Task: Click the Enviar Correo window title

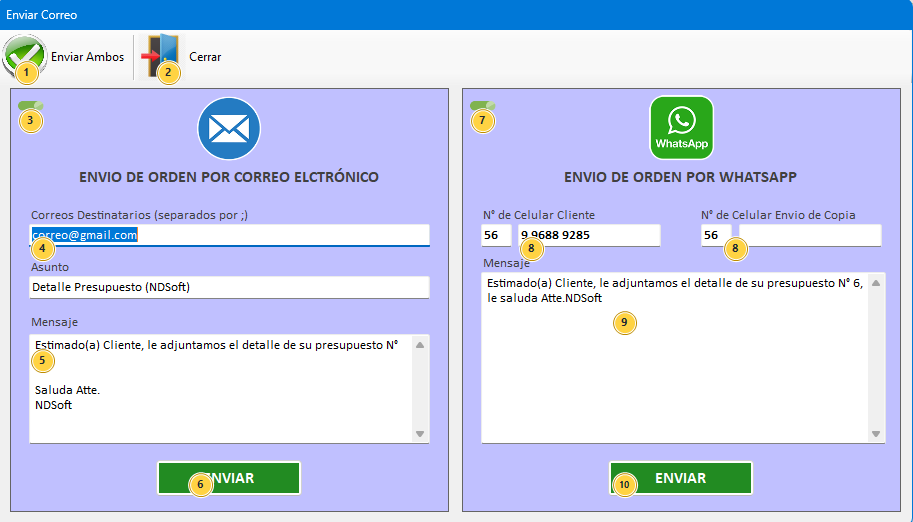Action: [x=41, y=15]
